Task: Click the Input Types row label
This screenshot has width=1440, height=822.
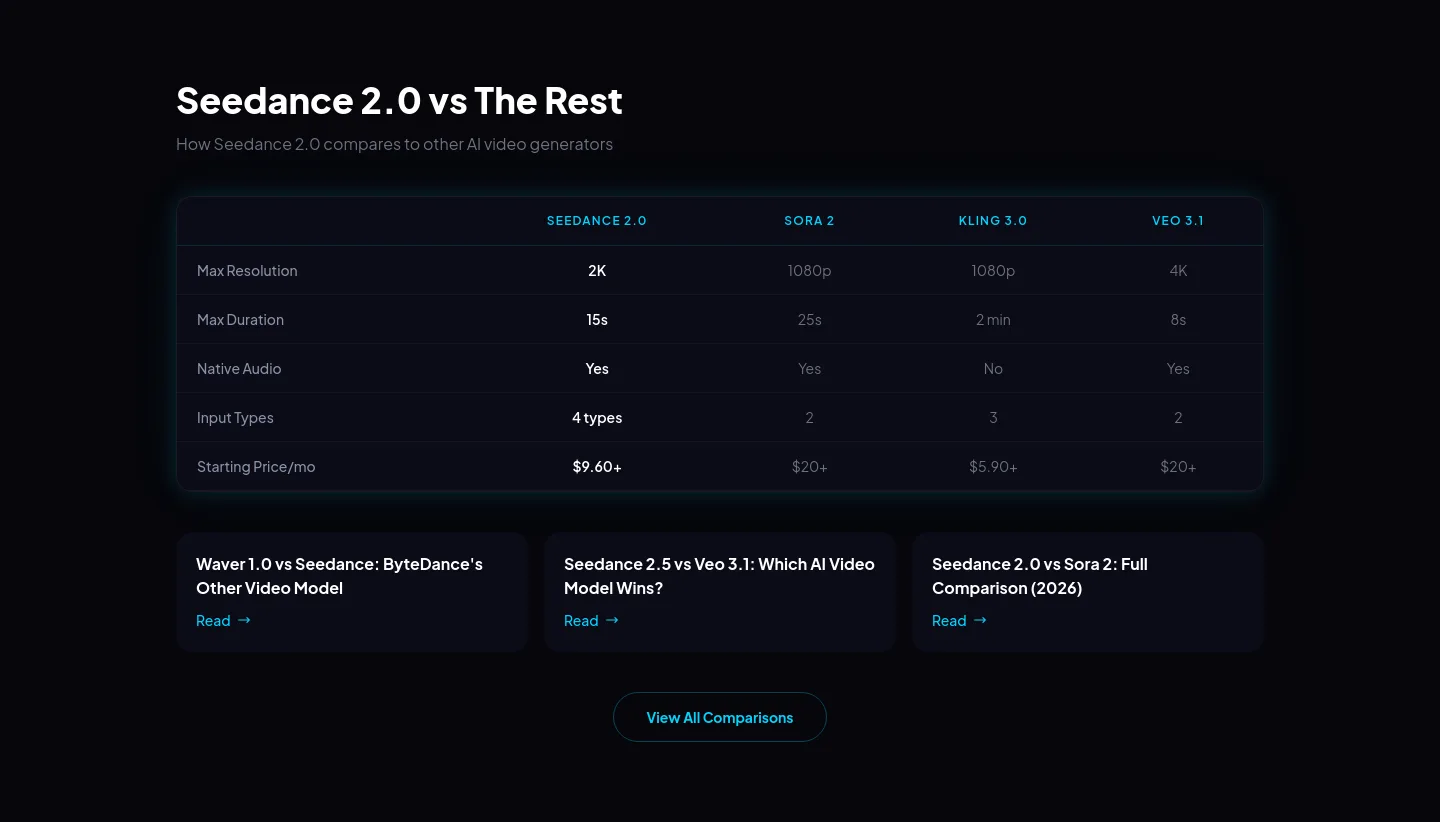Action: (x=235, y=418)
